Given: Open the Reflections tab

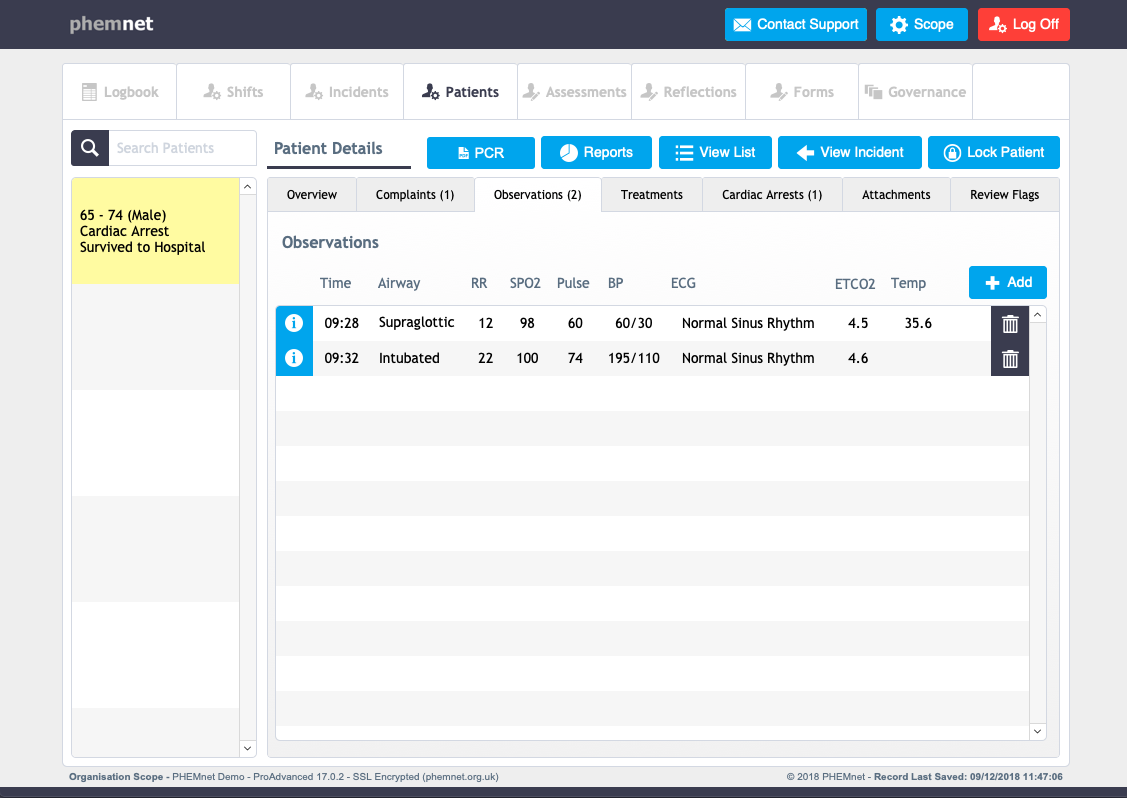Looking at the screenshot, I should pyautogui.click(x=689, y=92).
